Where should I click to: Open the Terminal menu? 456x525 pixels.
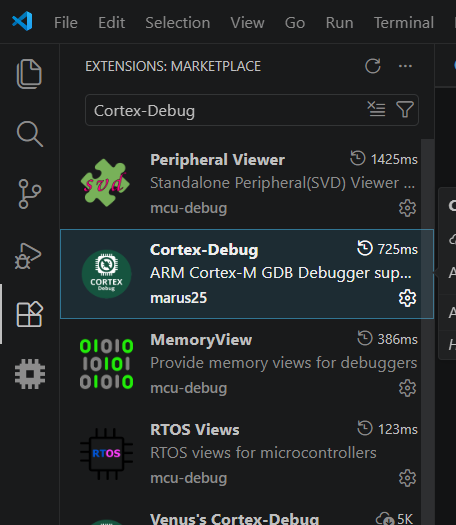tap(404, 23)
